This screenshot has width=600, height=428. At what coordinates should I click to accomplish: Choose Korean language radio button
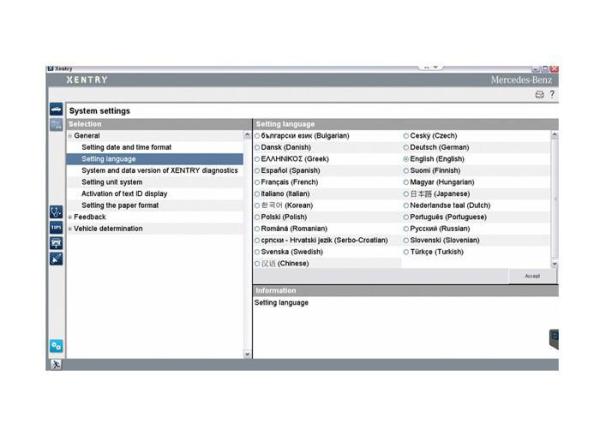[258, 205]
